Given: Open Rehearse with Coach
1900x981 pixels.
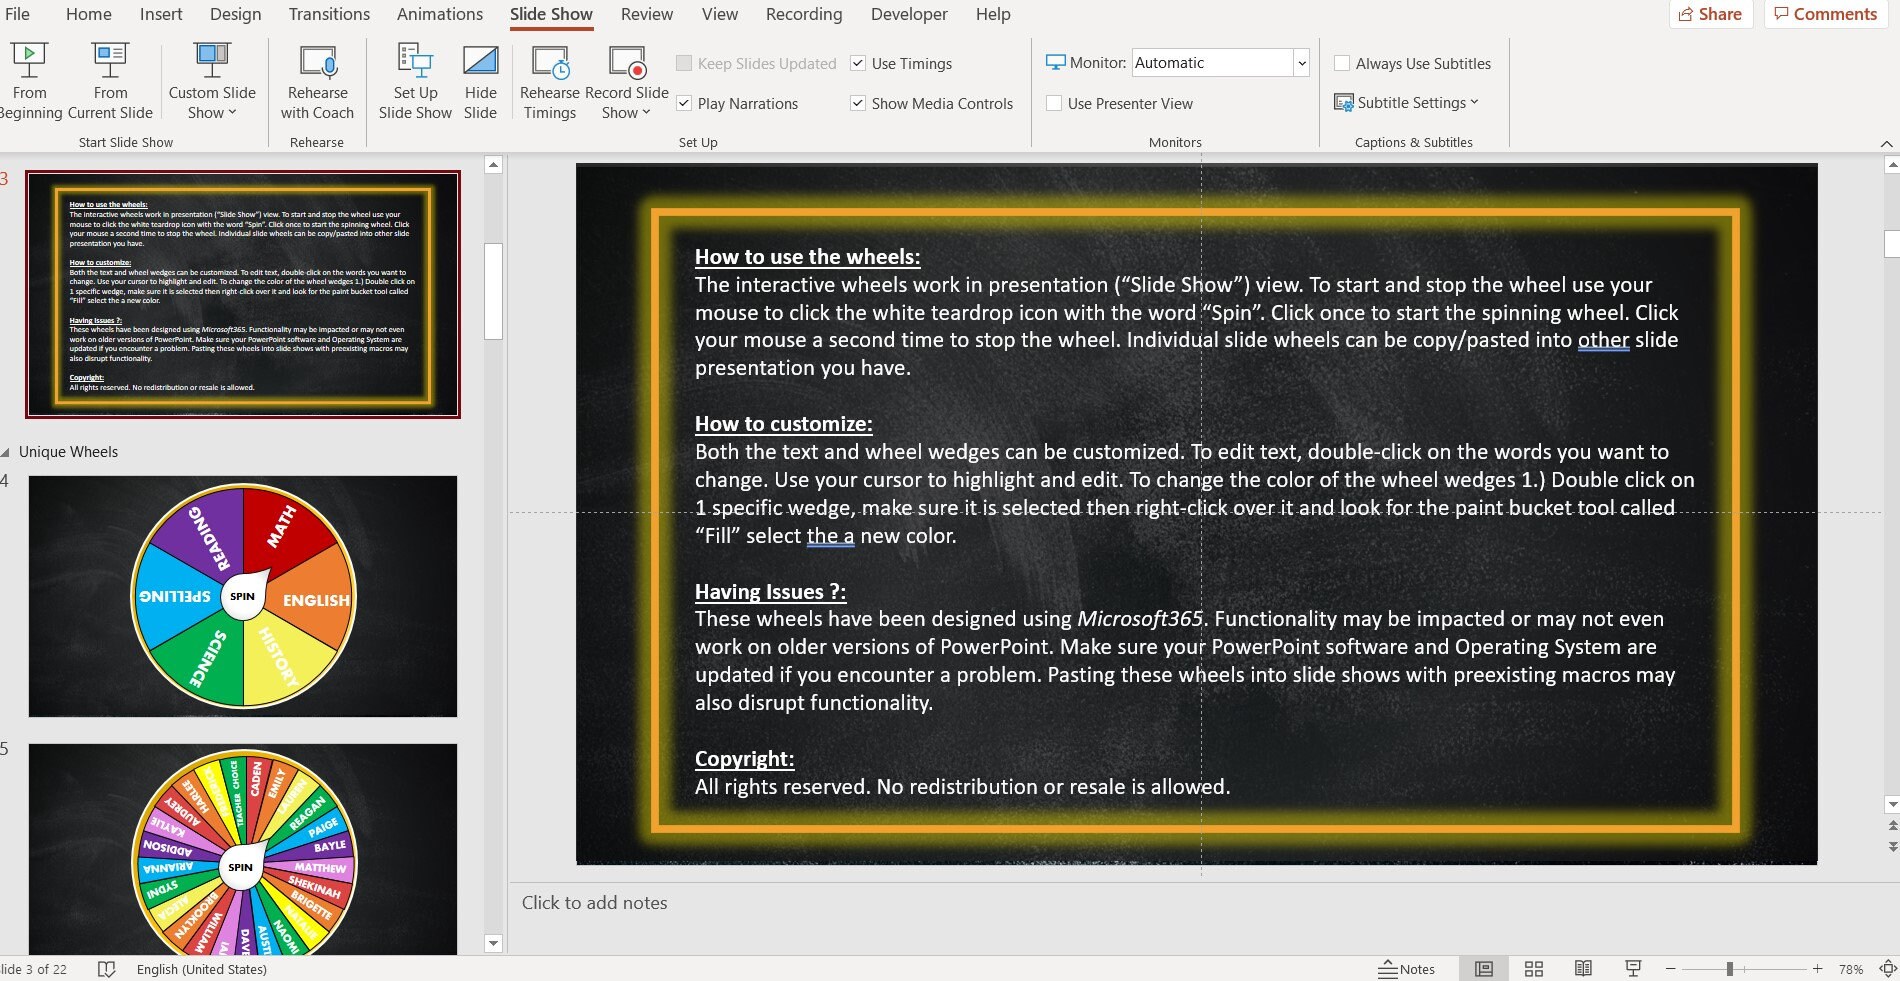Looking at the screenshot, I should click(317, 80).
